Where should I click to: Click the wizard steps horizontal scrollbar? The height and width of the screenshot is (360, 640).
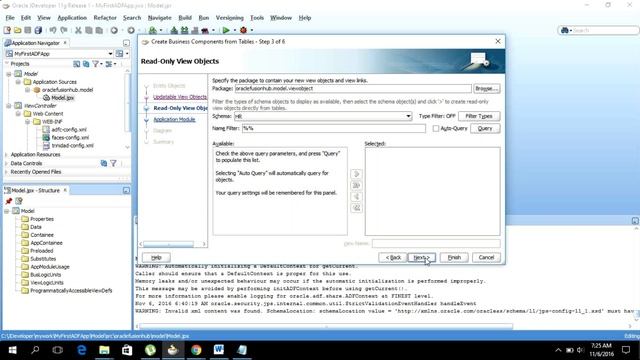168,244
